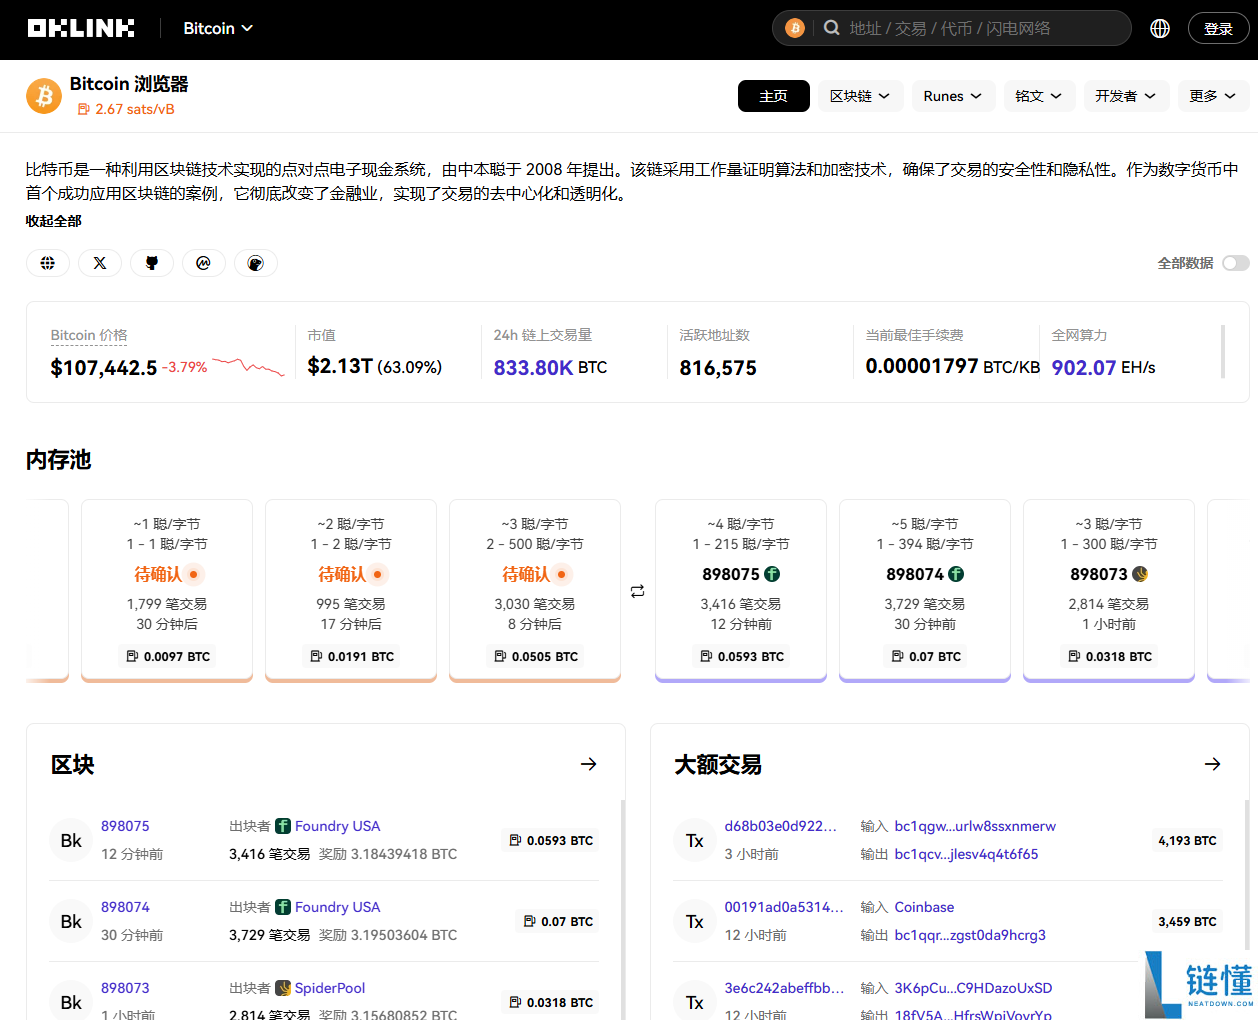
Task: Toggle the 全部数据 switch
Action: (x=1236, y=263)
